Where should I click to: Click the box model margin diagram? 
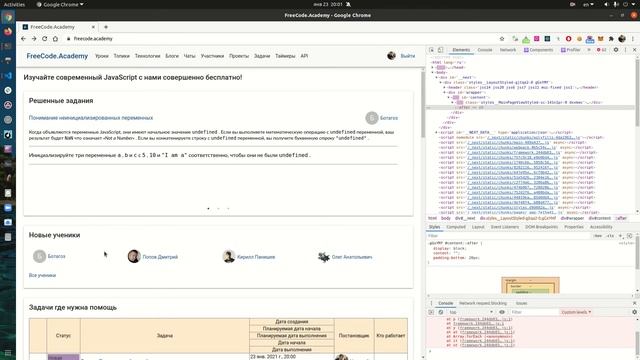click(530, 285)
